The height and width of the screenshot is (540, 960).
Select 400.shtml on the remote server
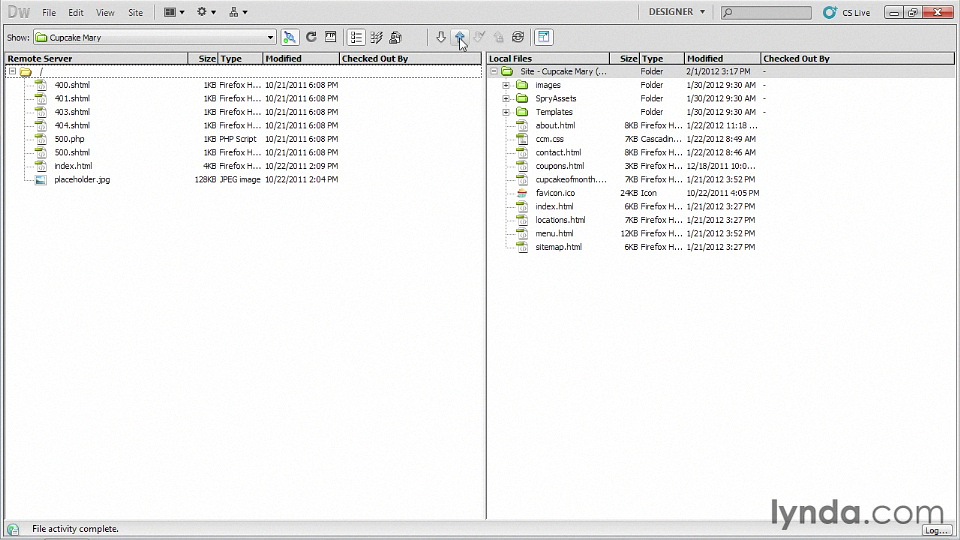click(72, 85)
